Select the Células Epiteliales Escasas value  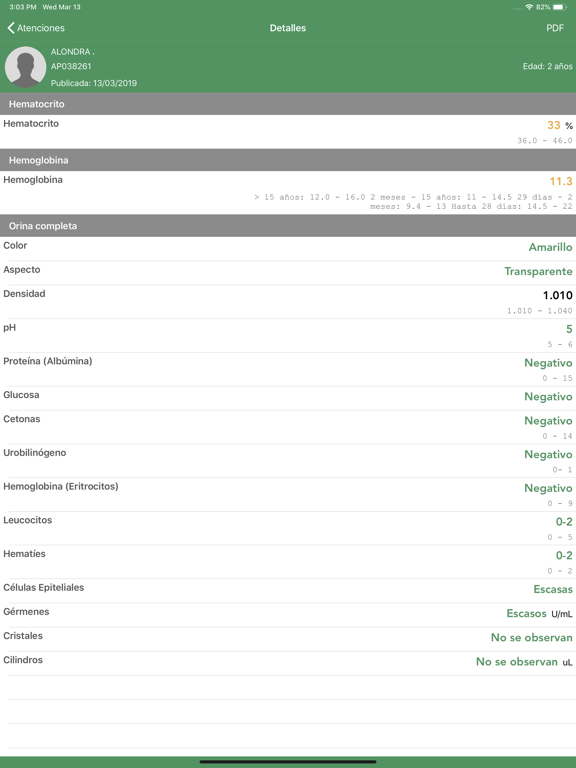pos(553,589)
